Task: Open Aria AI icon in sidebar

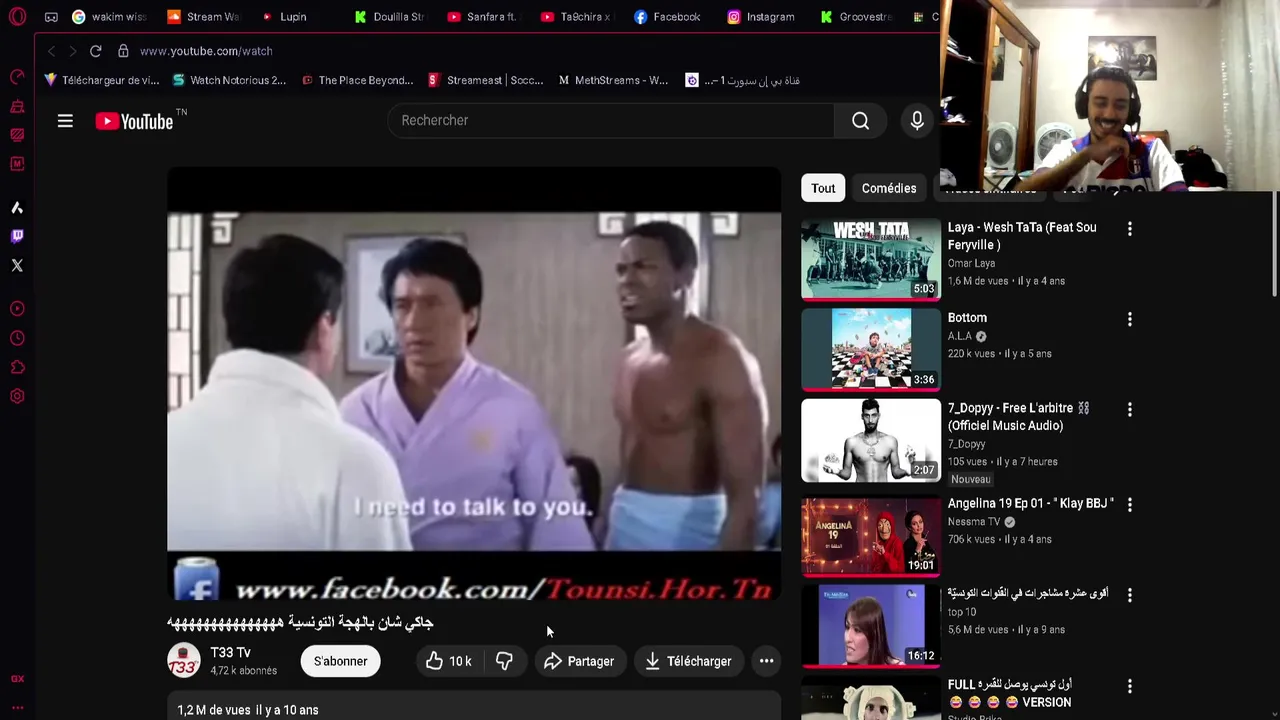Action: click(17, 207)
